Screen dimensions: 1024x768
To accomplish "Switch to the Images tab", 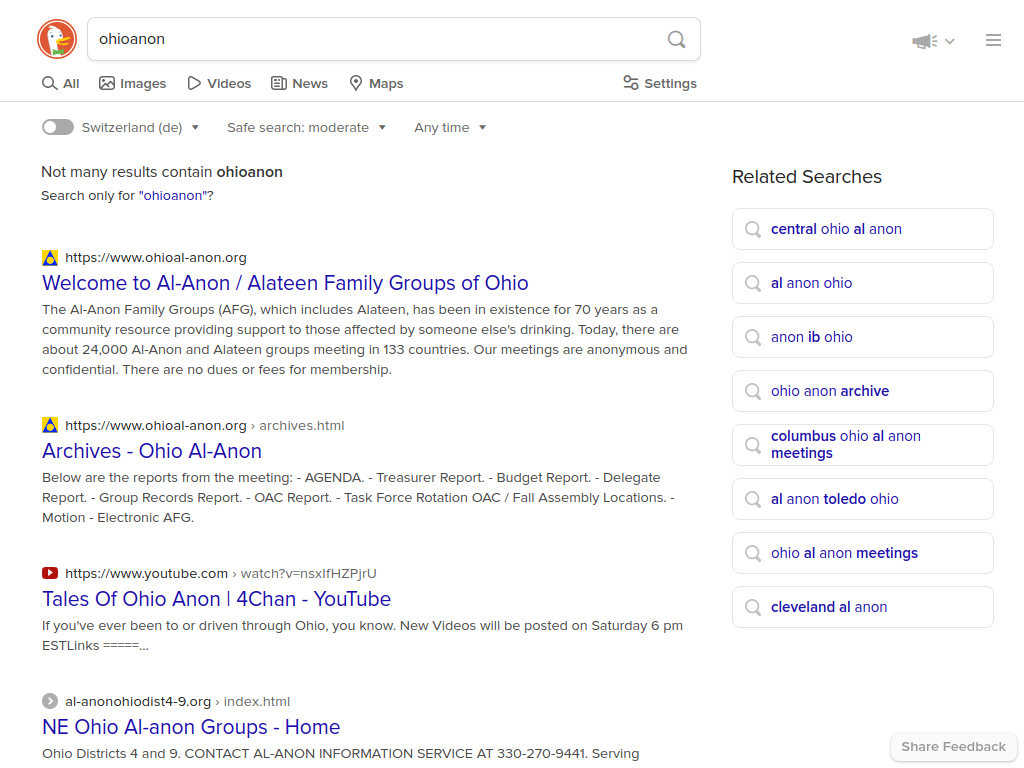I will (133, 84).
